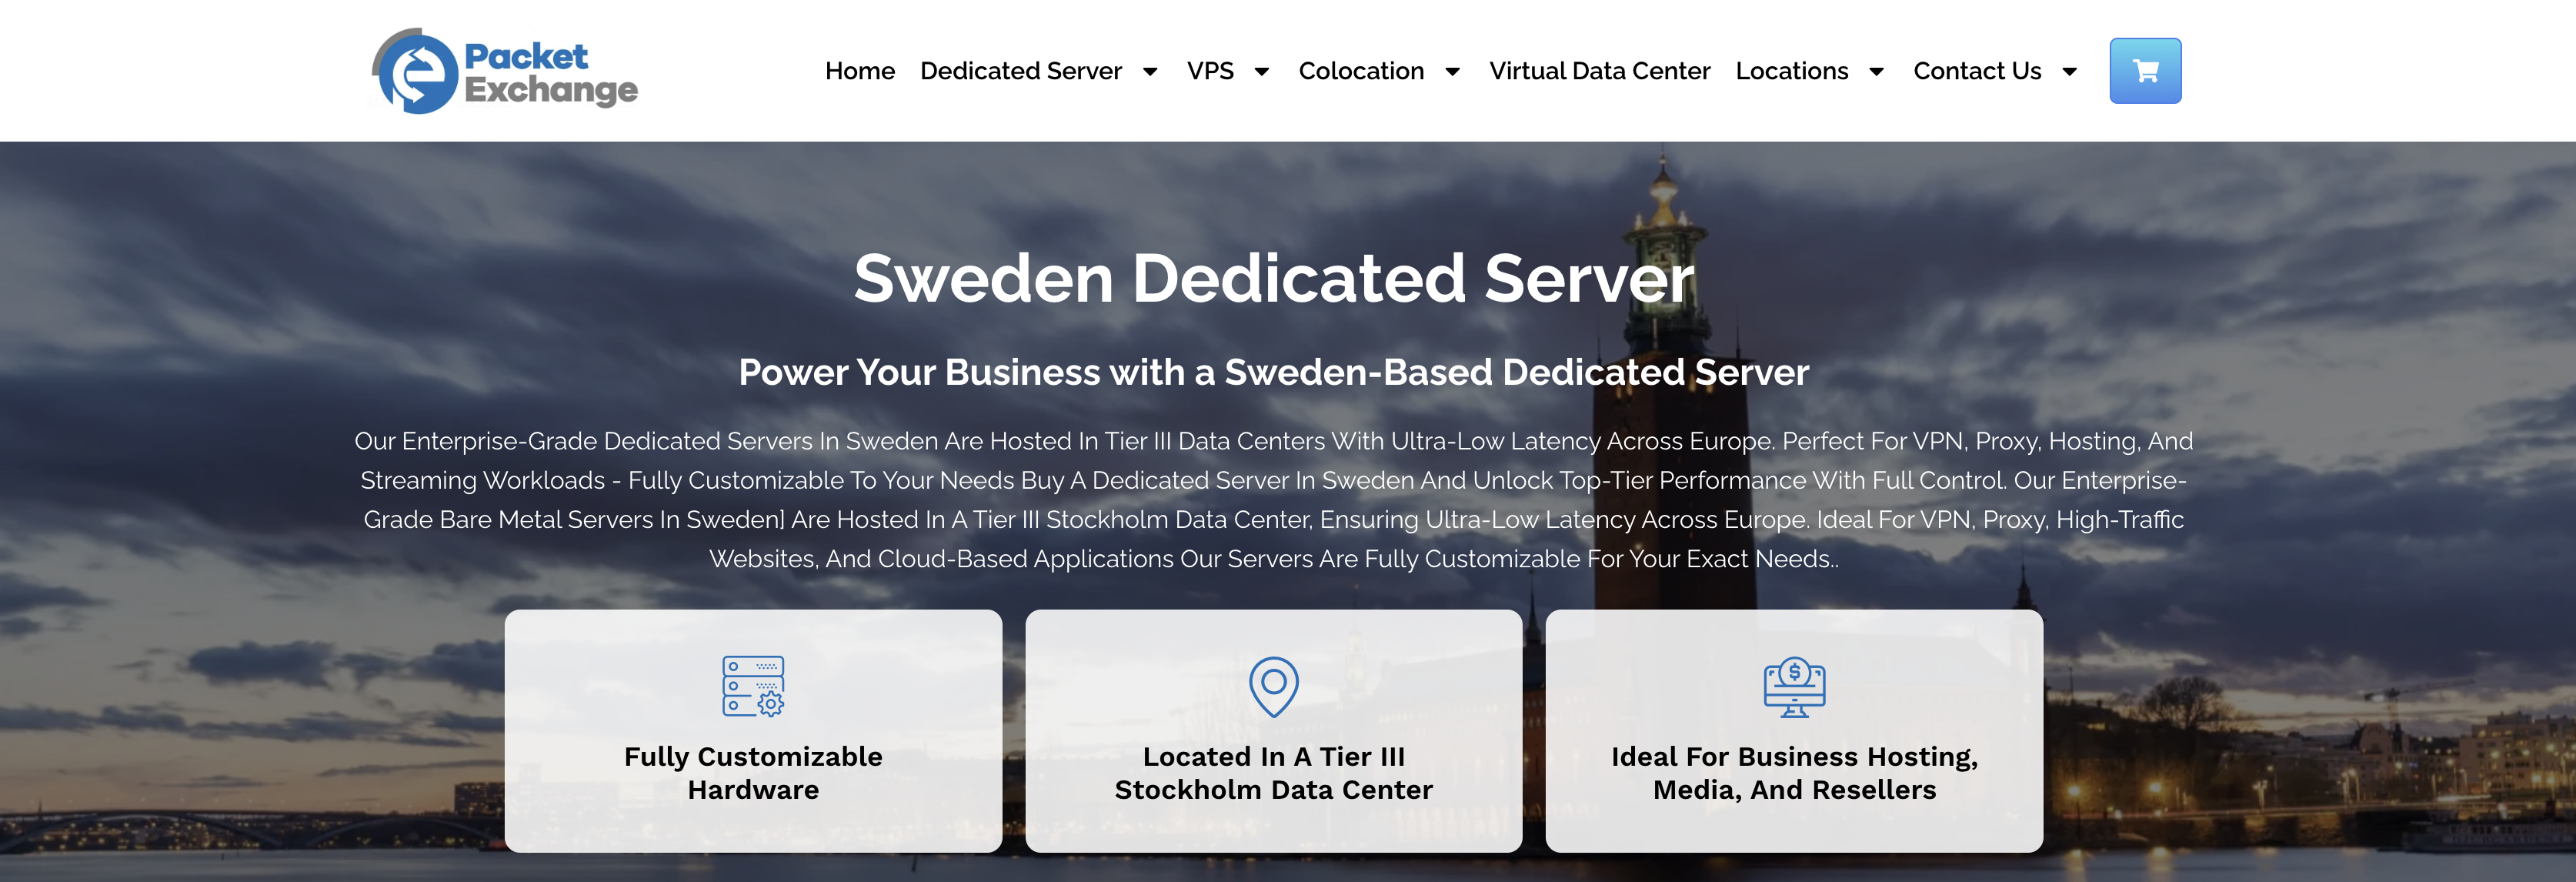
Task: Open the Dedicated Server menu item
Action: 1021,71
